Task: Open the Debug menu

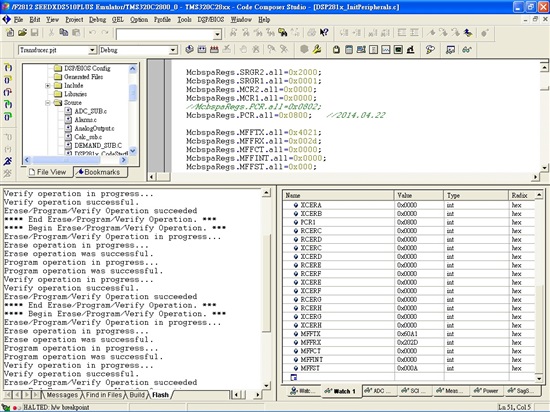Action: pos(97,20)
